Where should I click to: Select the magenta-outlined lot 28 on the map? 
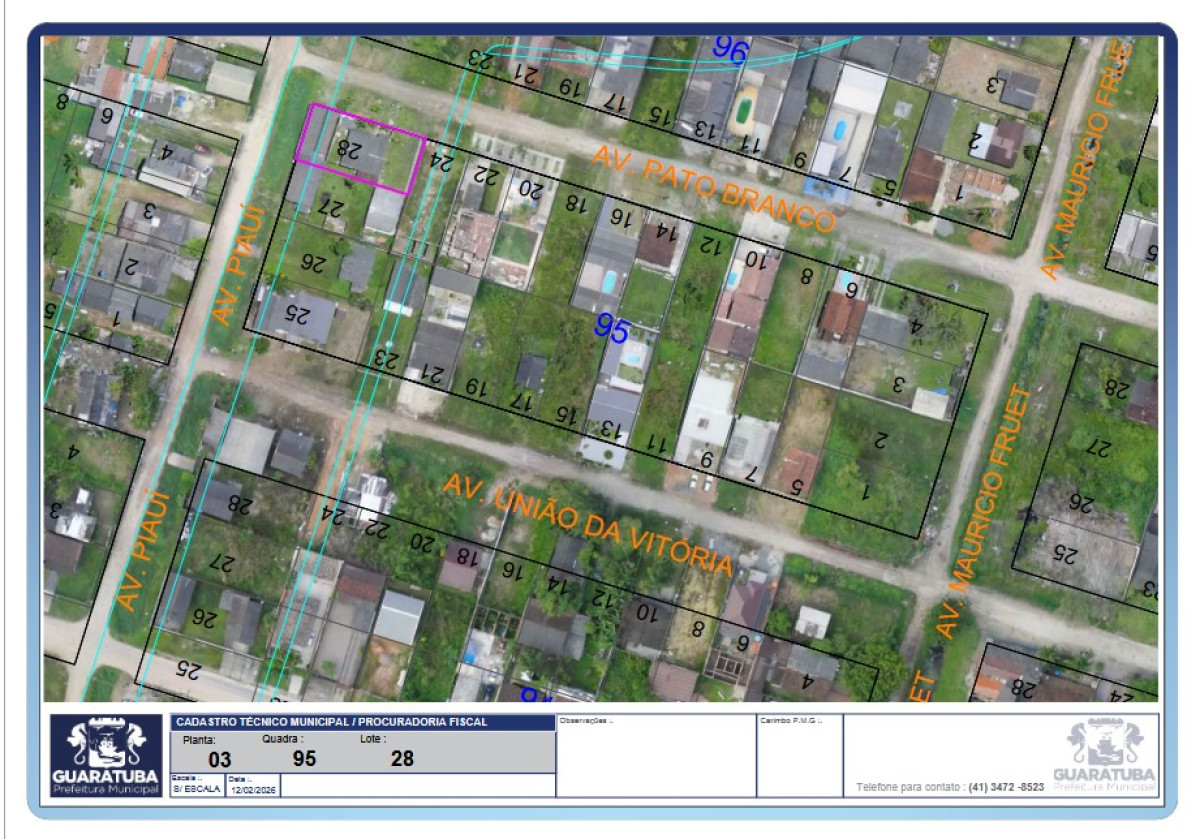click(x=360, y=149)
